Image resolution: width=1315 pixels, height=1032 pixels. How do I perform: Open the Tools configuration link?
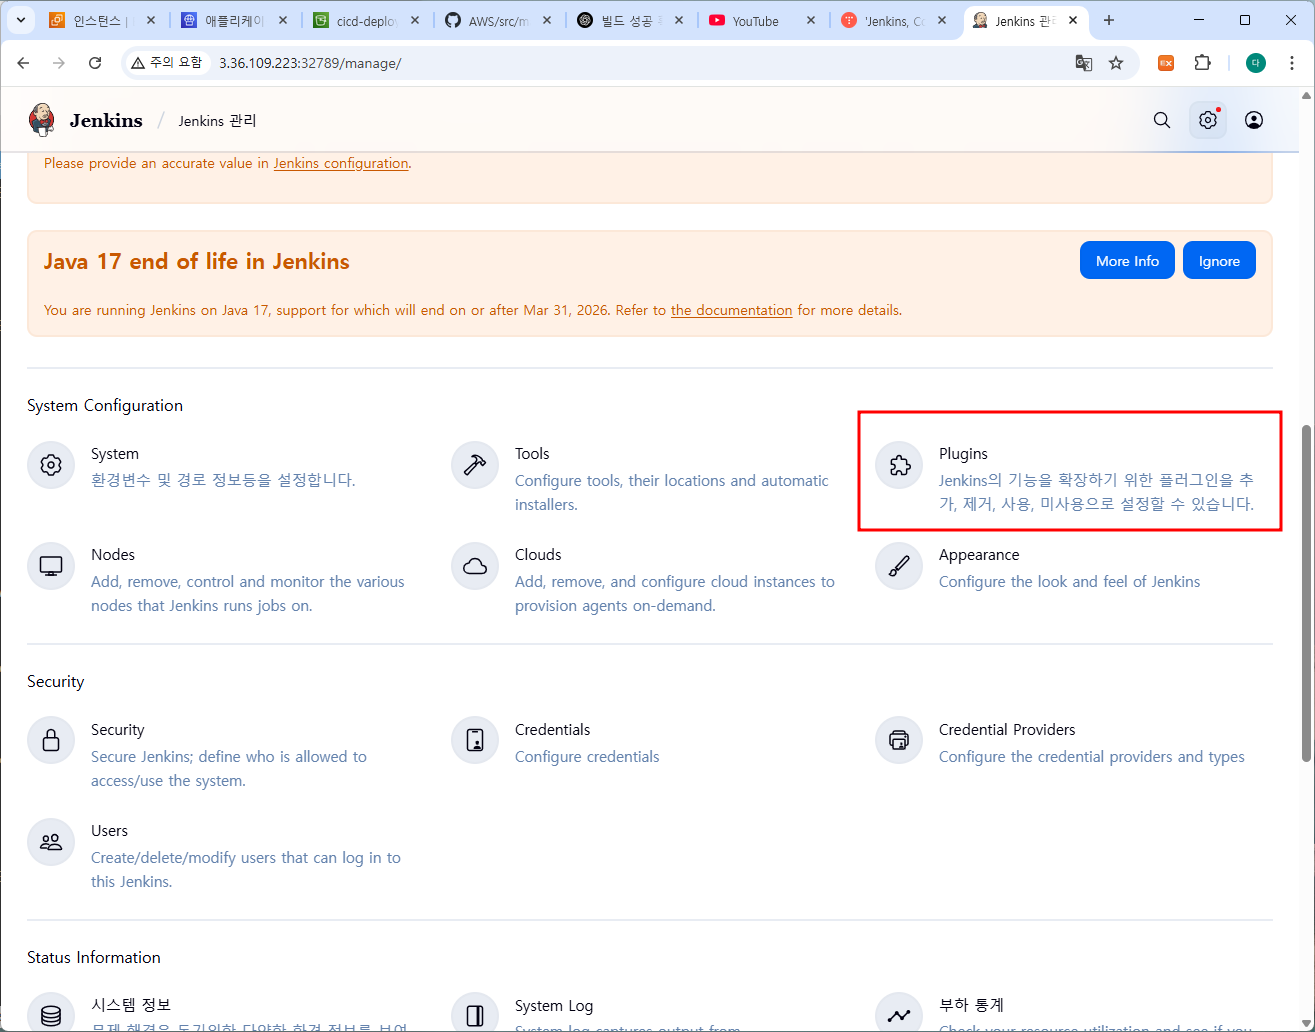(532, 454)
